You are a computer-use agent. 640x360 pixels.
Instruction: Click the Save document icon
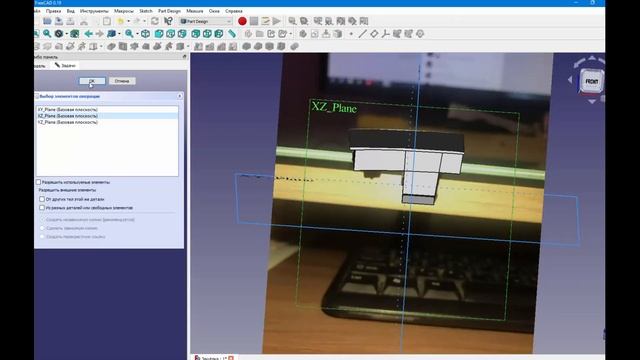[59, 21]
